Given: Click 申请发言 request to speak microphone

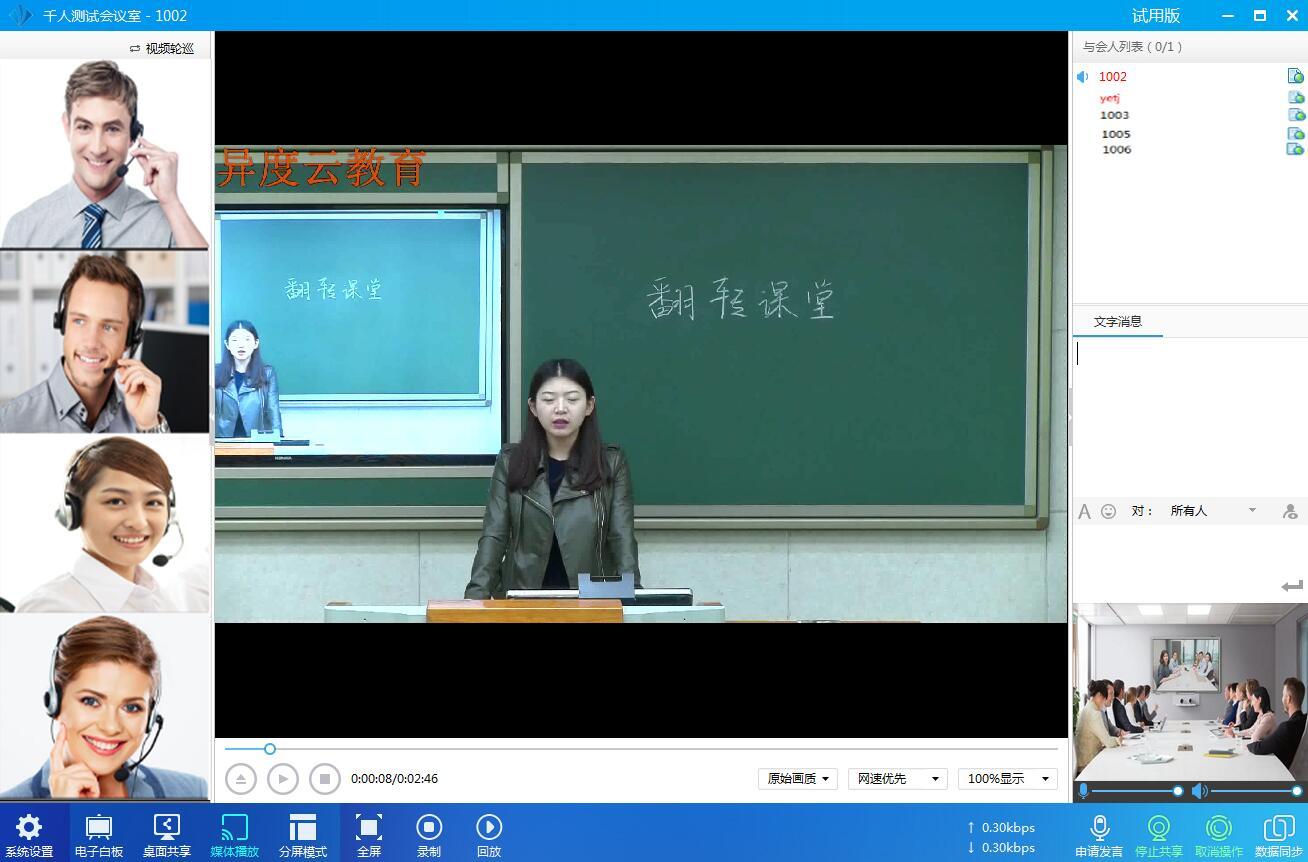Looking at the screenshot, I should 1099,834.
